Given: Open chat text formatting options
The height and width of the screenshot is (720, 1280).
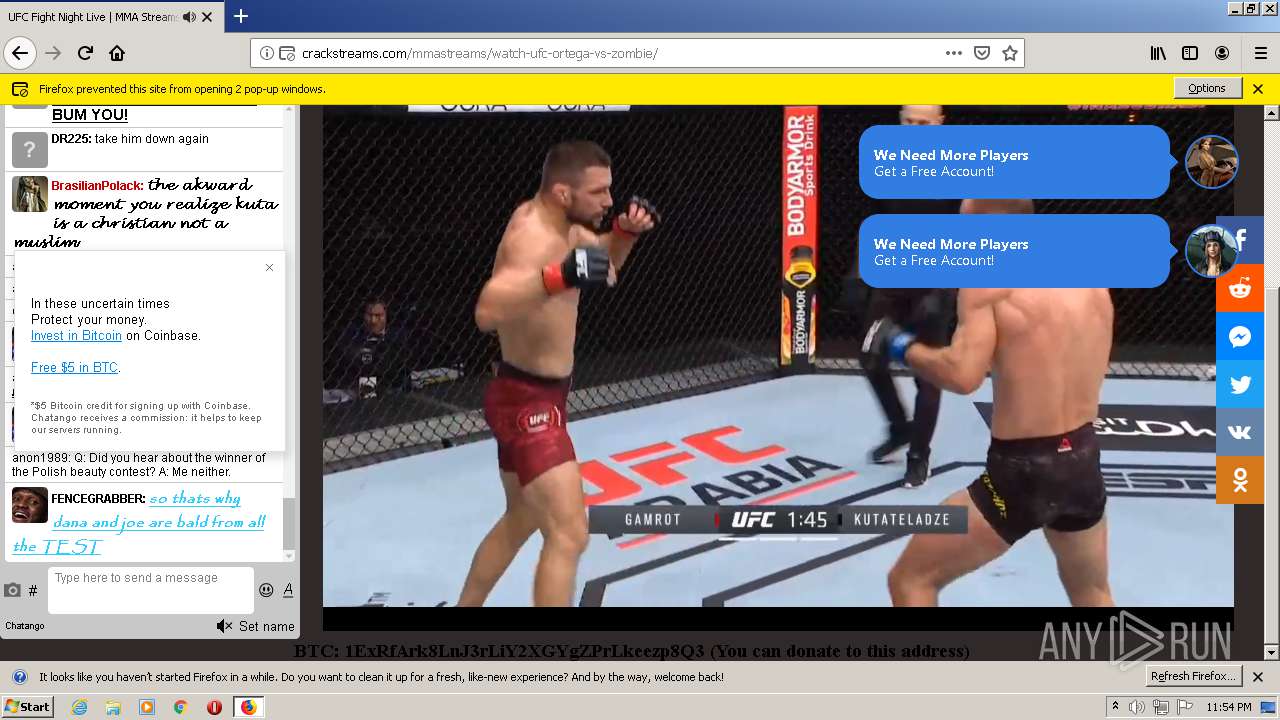Looking at the screenshot, I should pyautogui.click(x=288, y=590).
